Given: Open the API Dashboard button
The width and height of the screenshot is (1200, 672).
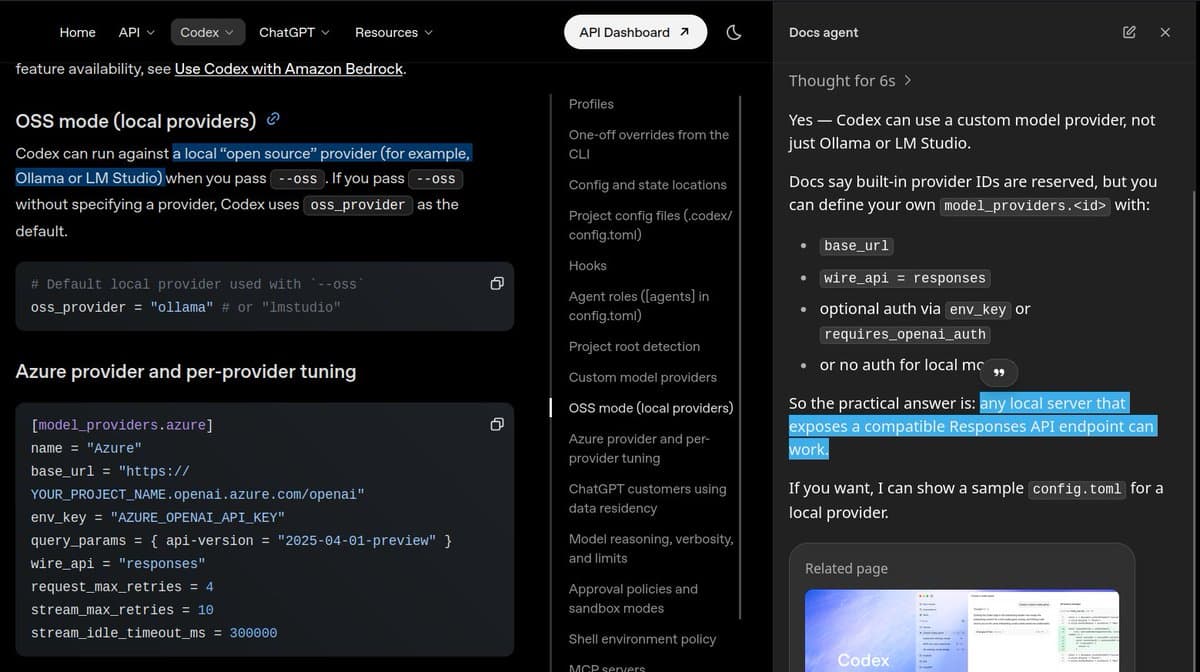Looking at the screenshot, I should pos(635,32).
